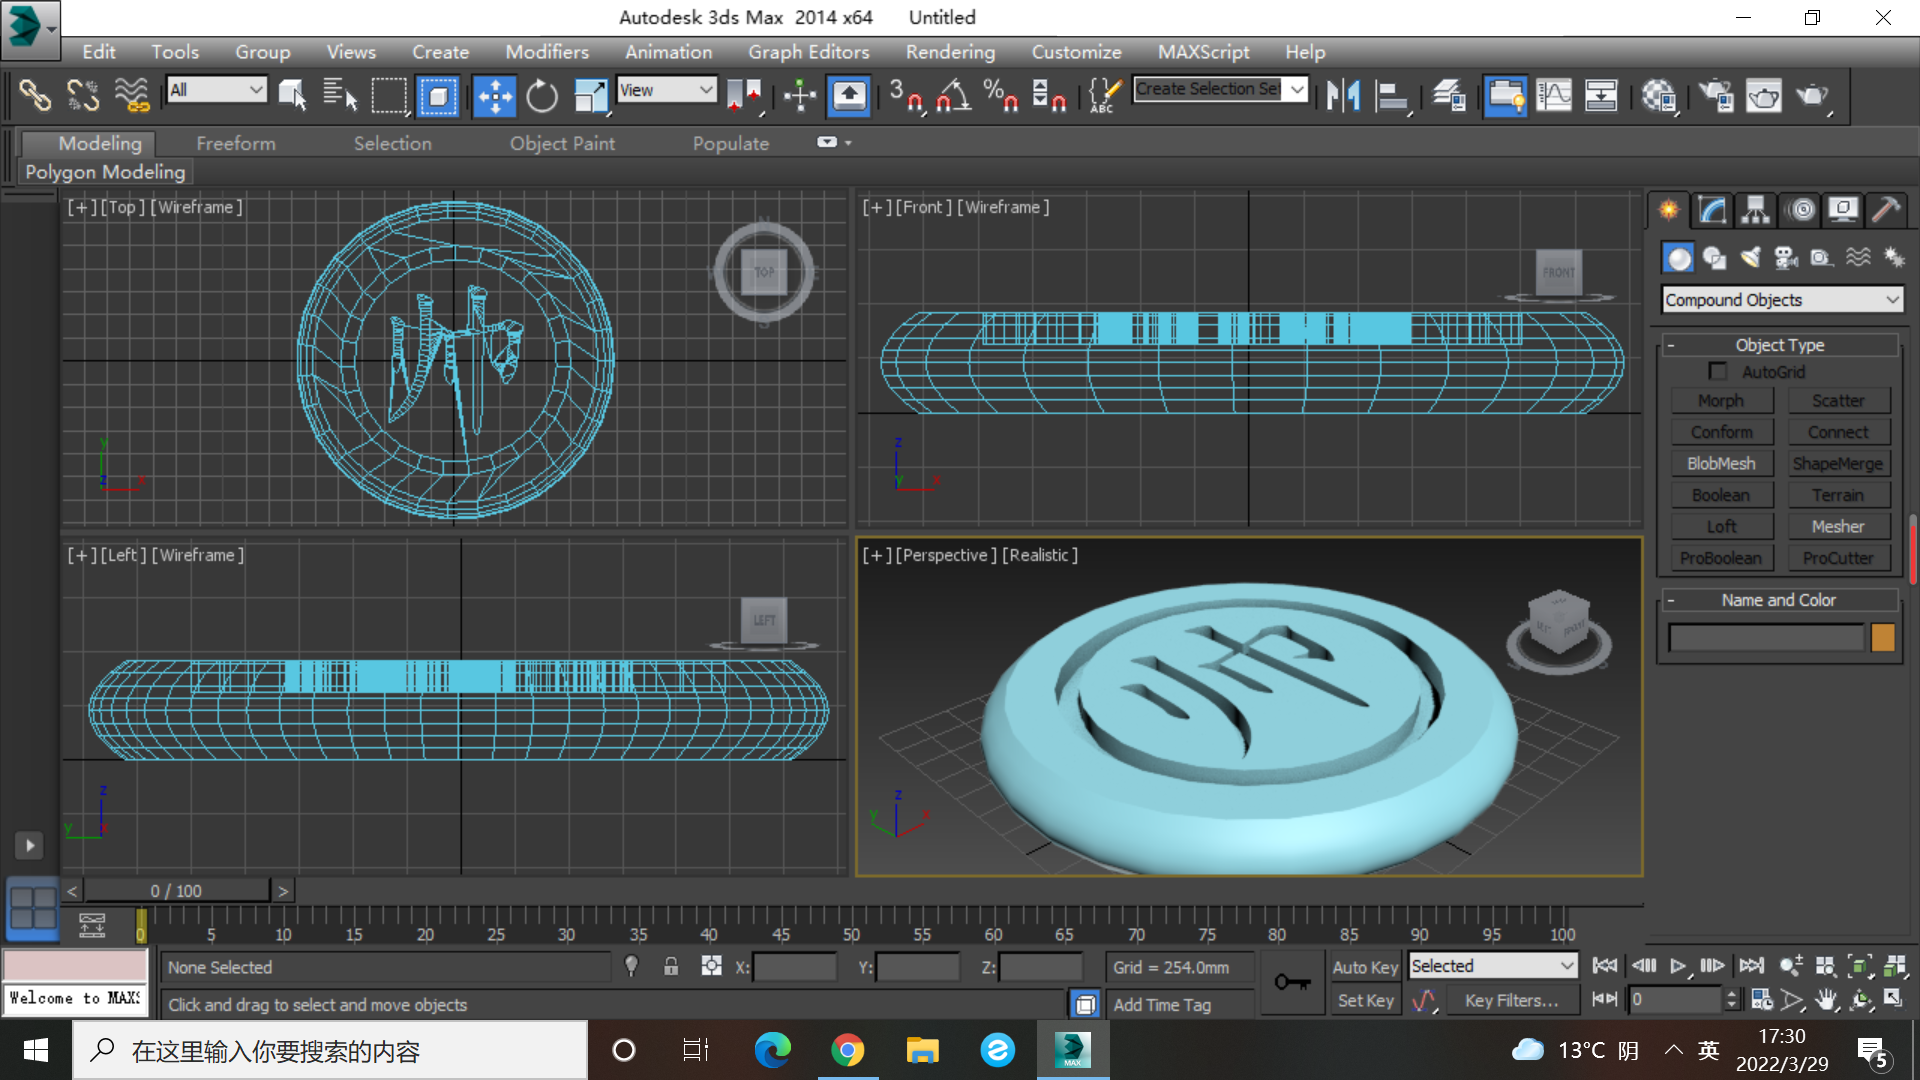Click the ProBoolean button
This screenshot has width=1920, height=1080.
[x=1722, y=557]
